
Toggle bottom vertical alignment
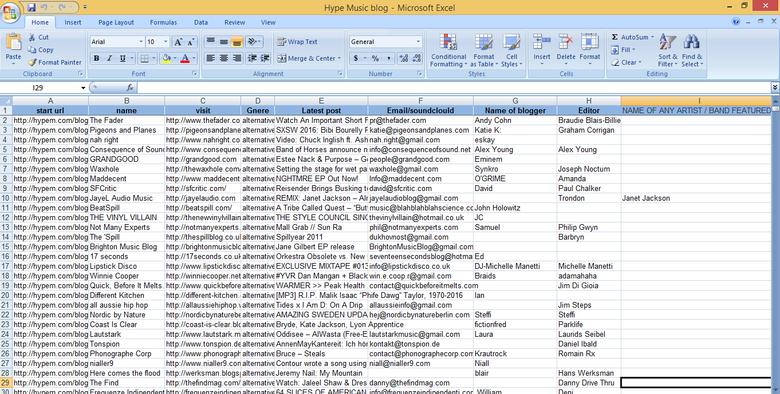237,42
